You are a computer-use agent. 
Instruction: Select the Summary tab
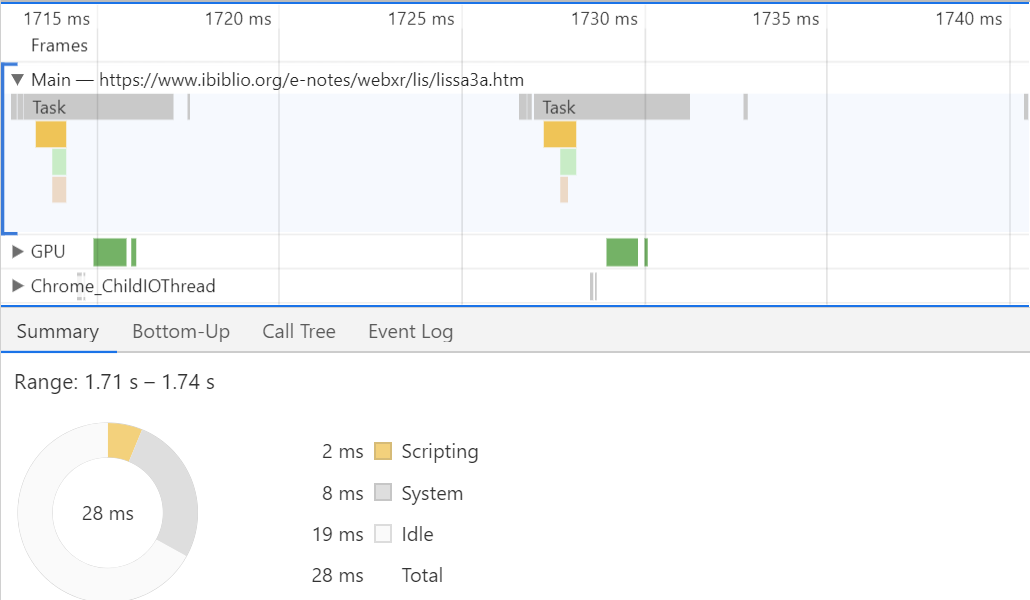point(57,332)
